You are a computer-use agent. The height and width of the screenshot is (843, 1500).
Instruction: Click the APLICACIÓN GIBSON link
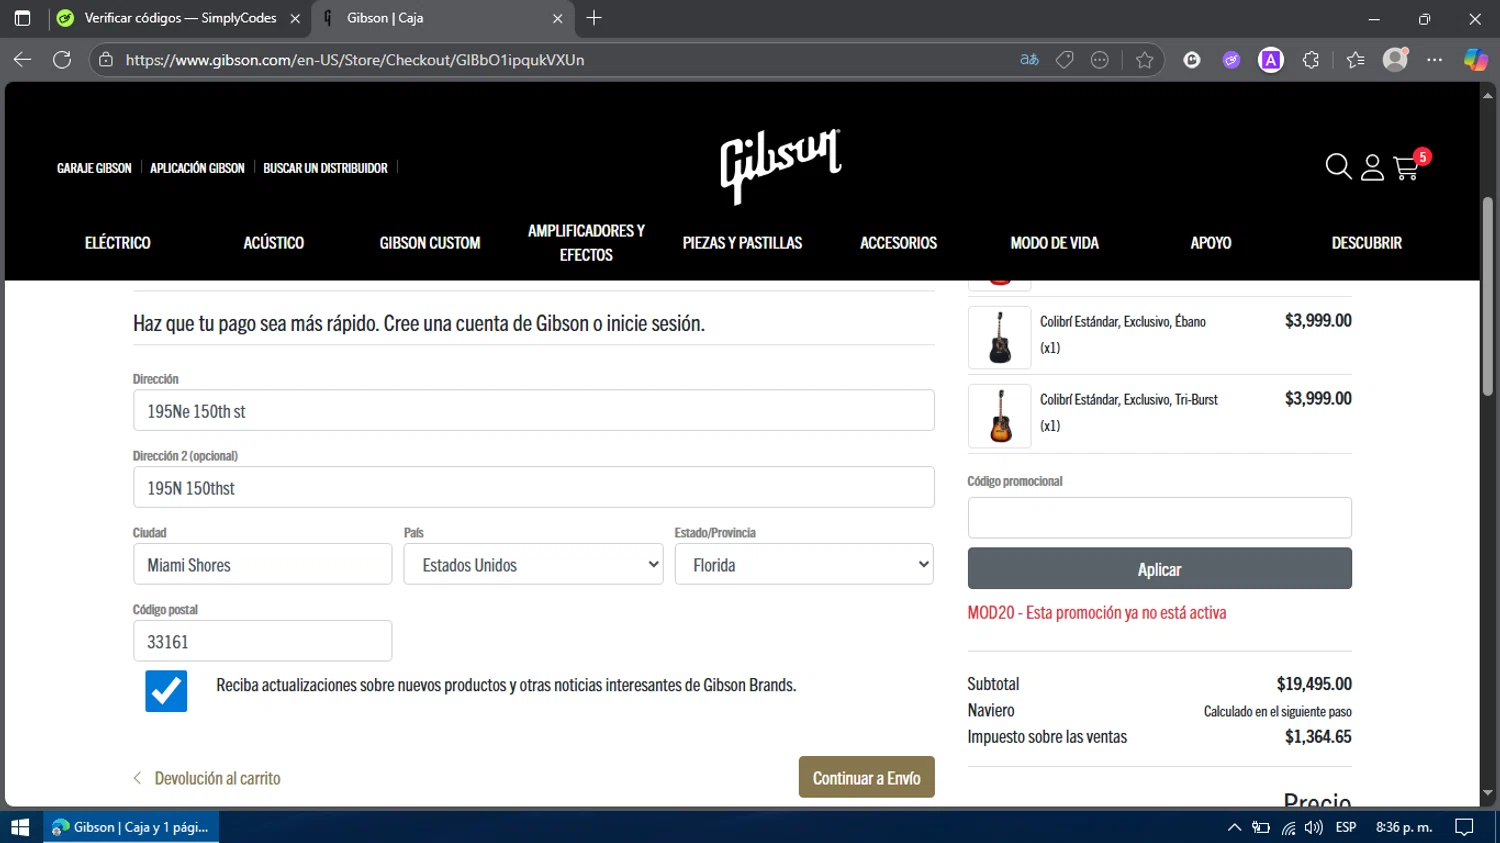click(197, 168)
